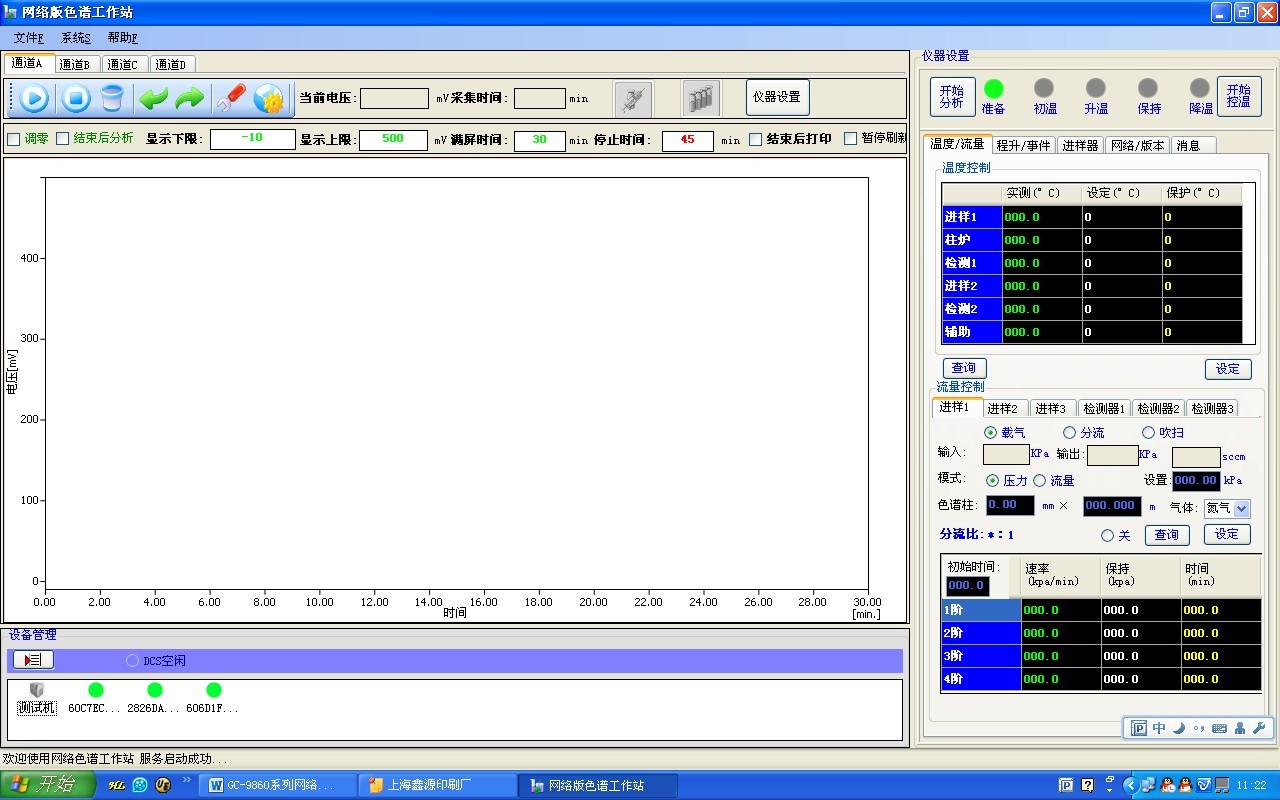This screenshot has width=1280, height=800.
Task: Click the green redo arrow icon
Action: [189, 98]
